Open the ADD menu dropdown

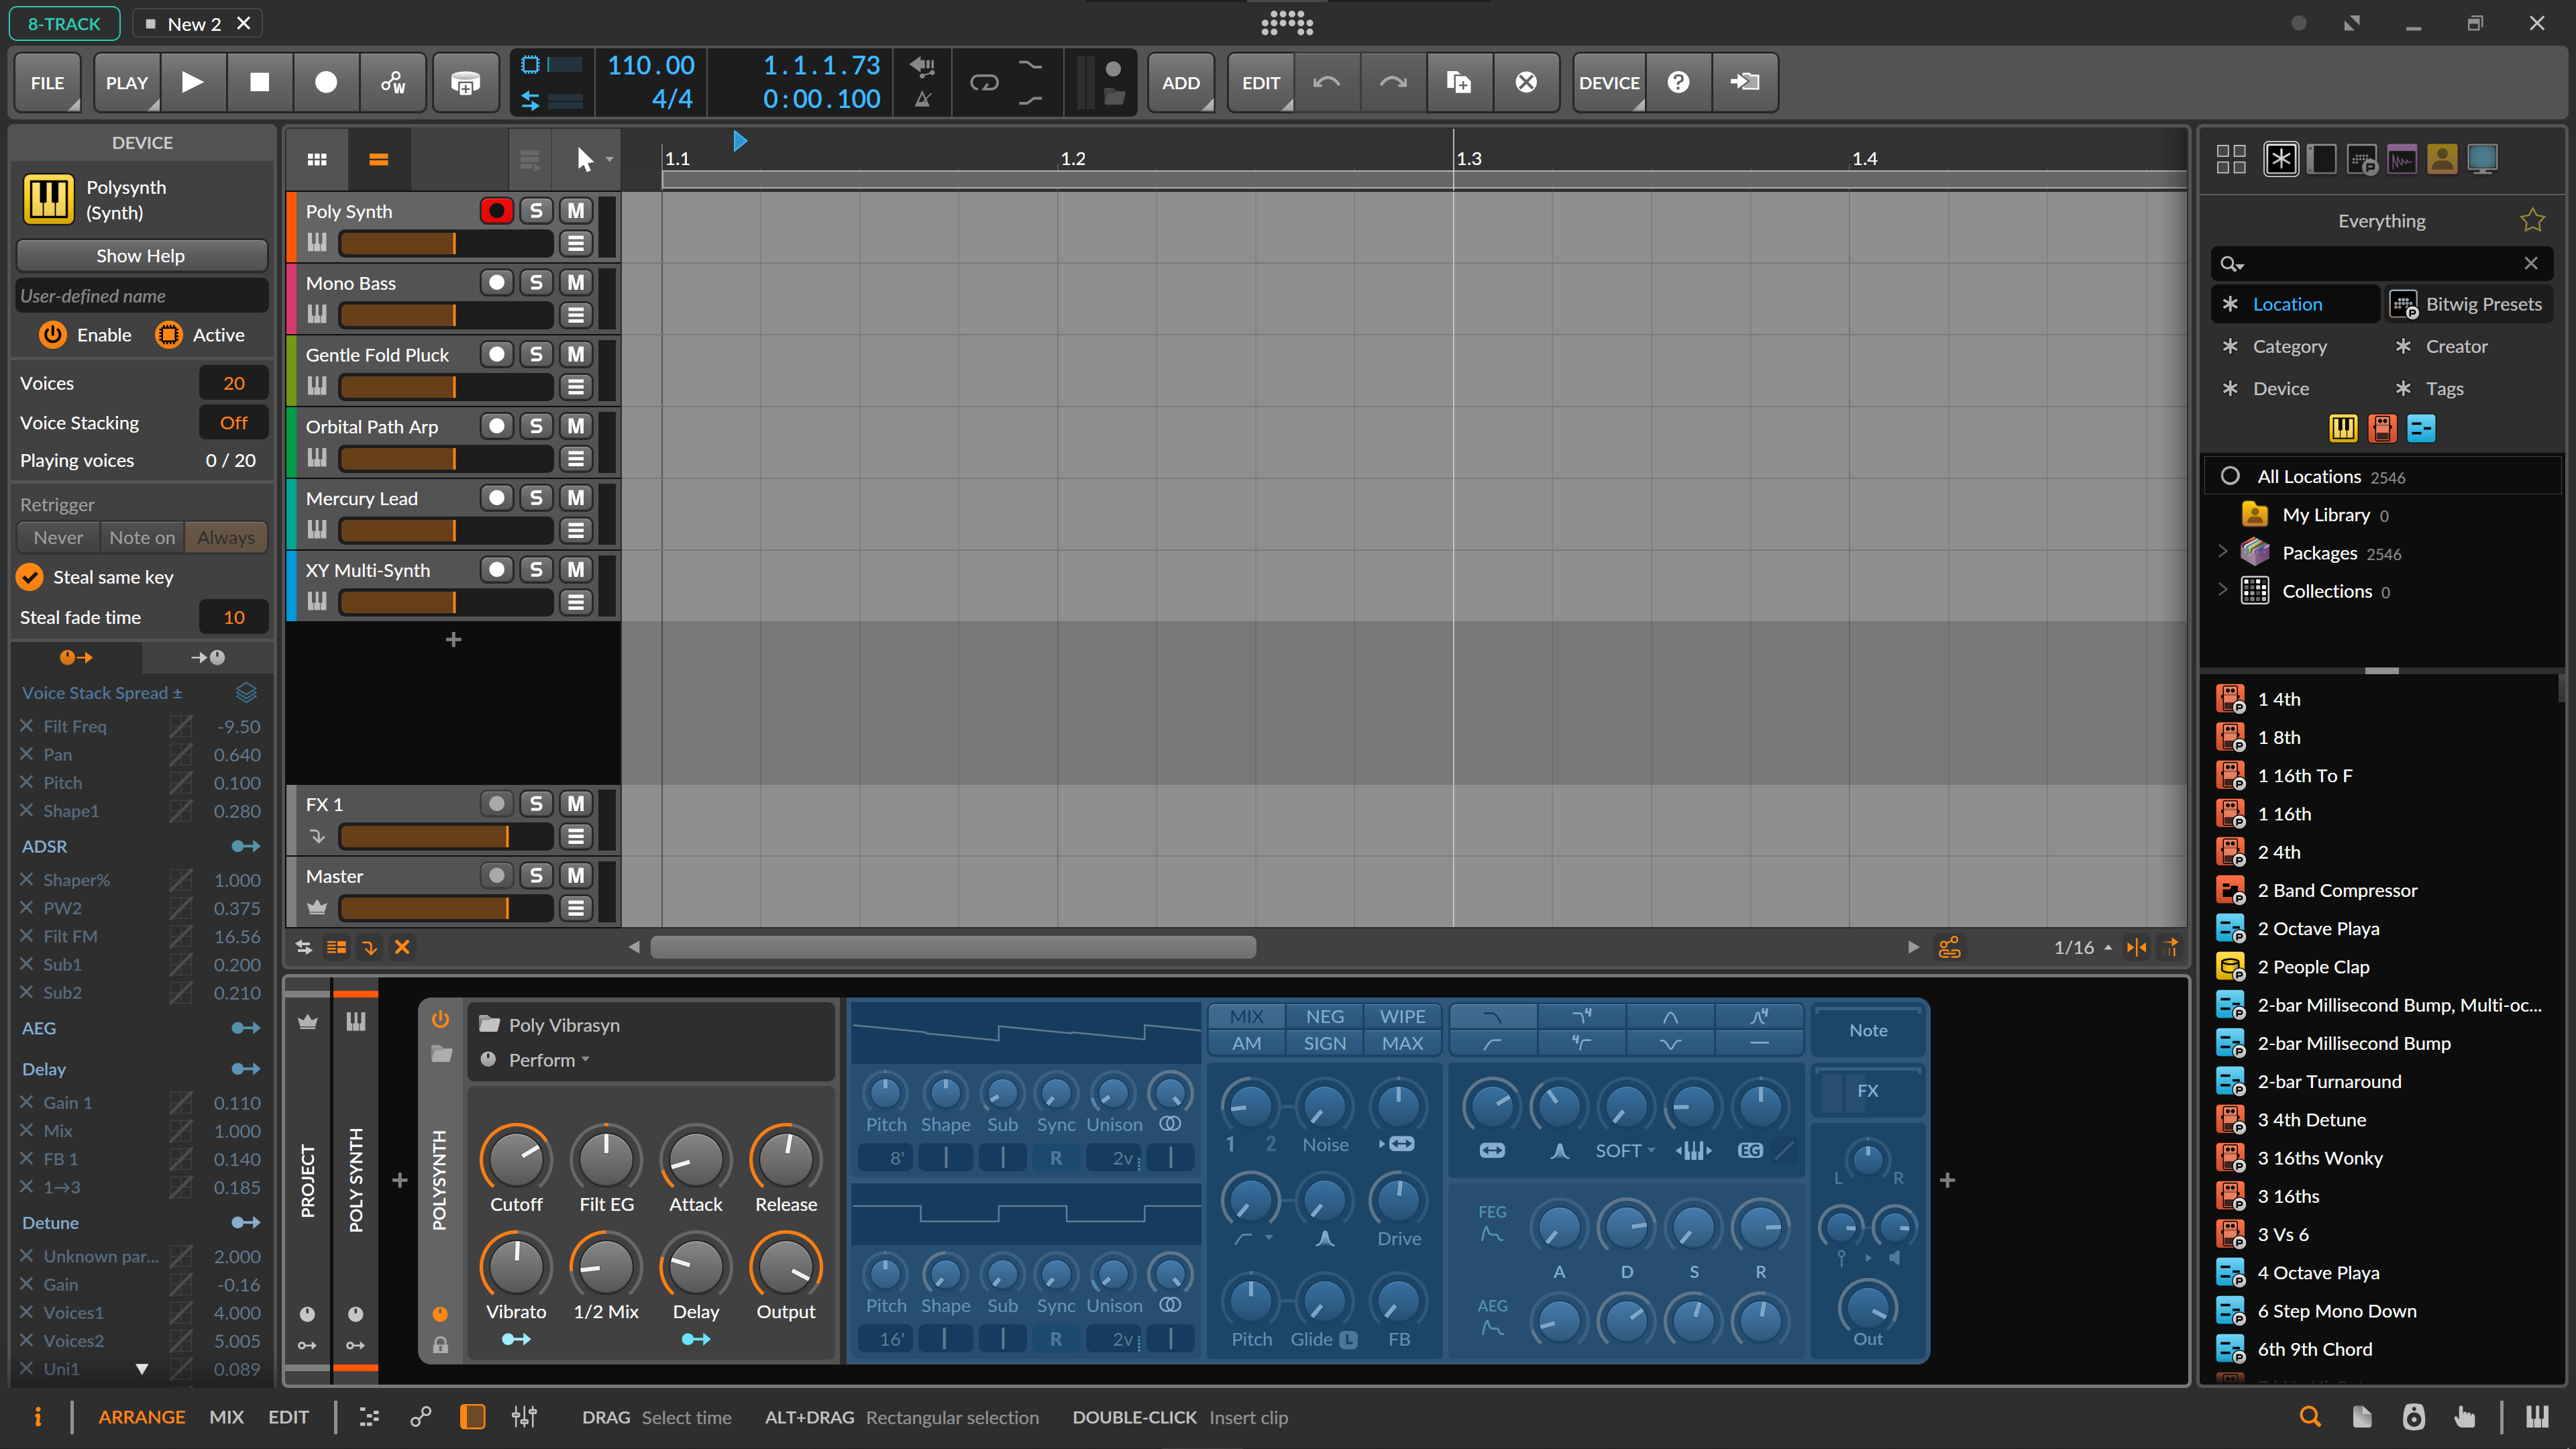point(1181,82)
